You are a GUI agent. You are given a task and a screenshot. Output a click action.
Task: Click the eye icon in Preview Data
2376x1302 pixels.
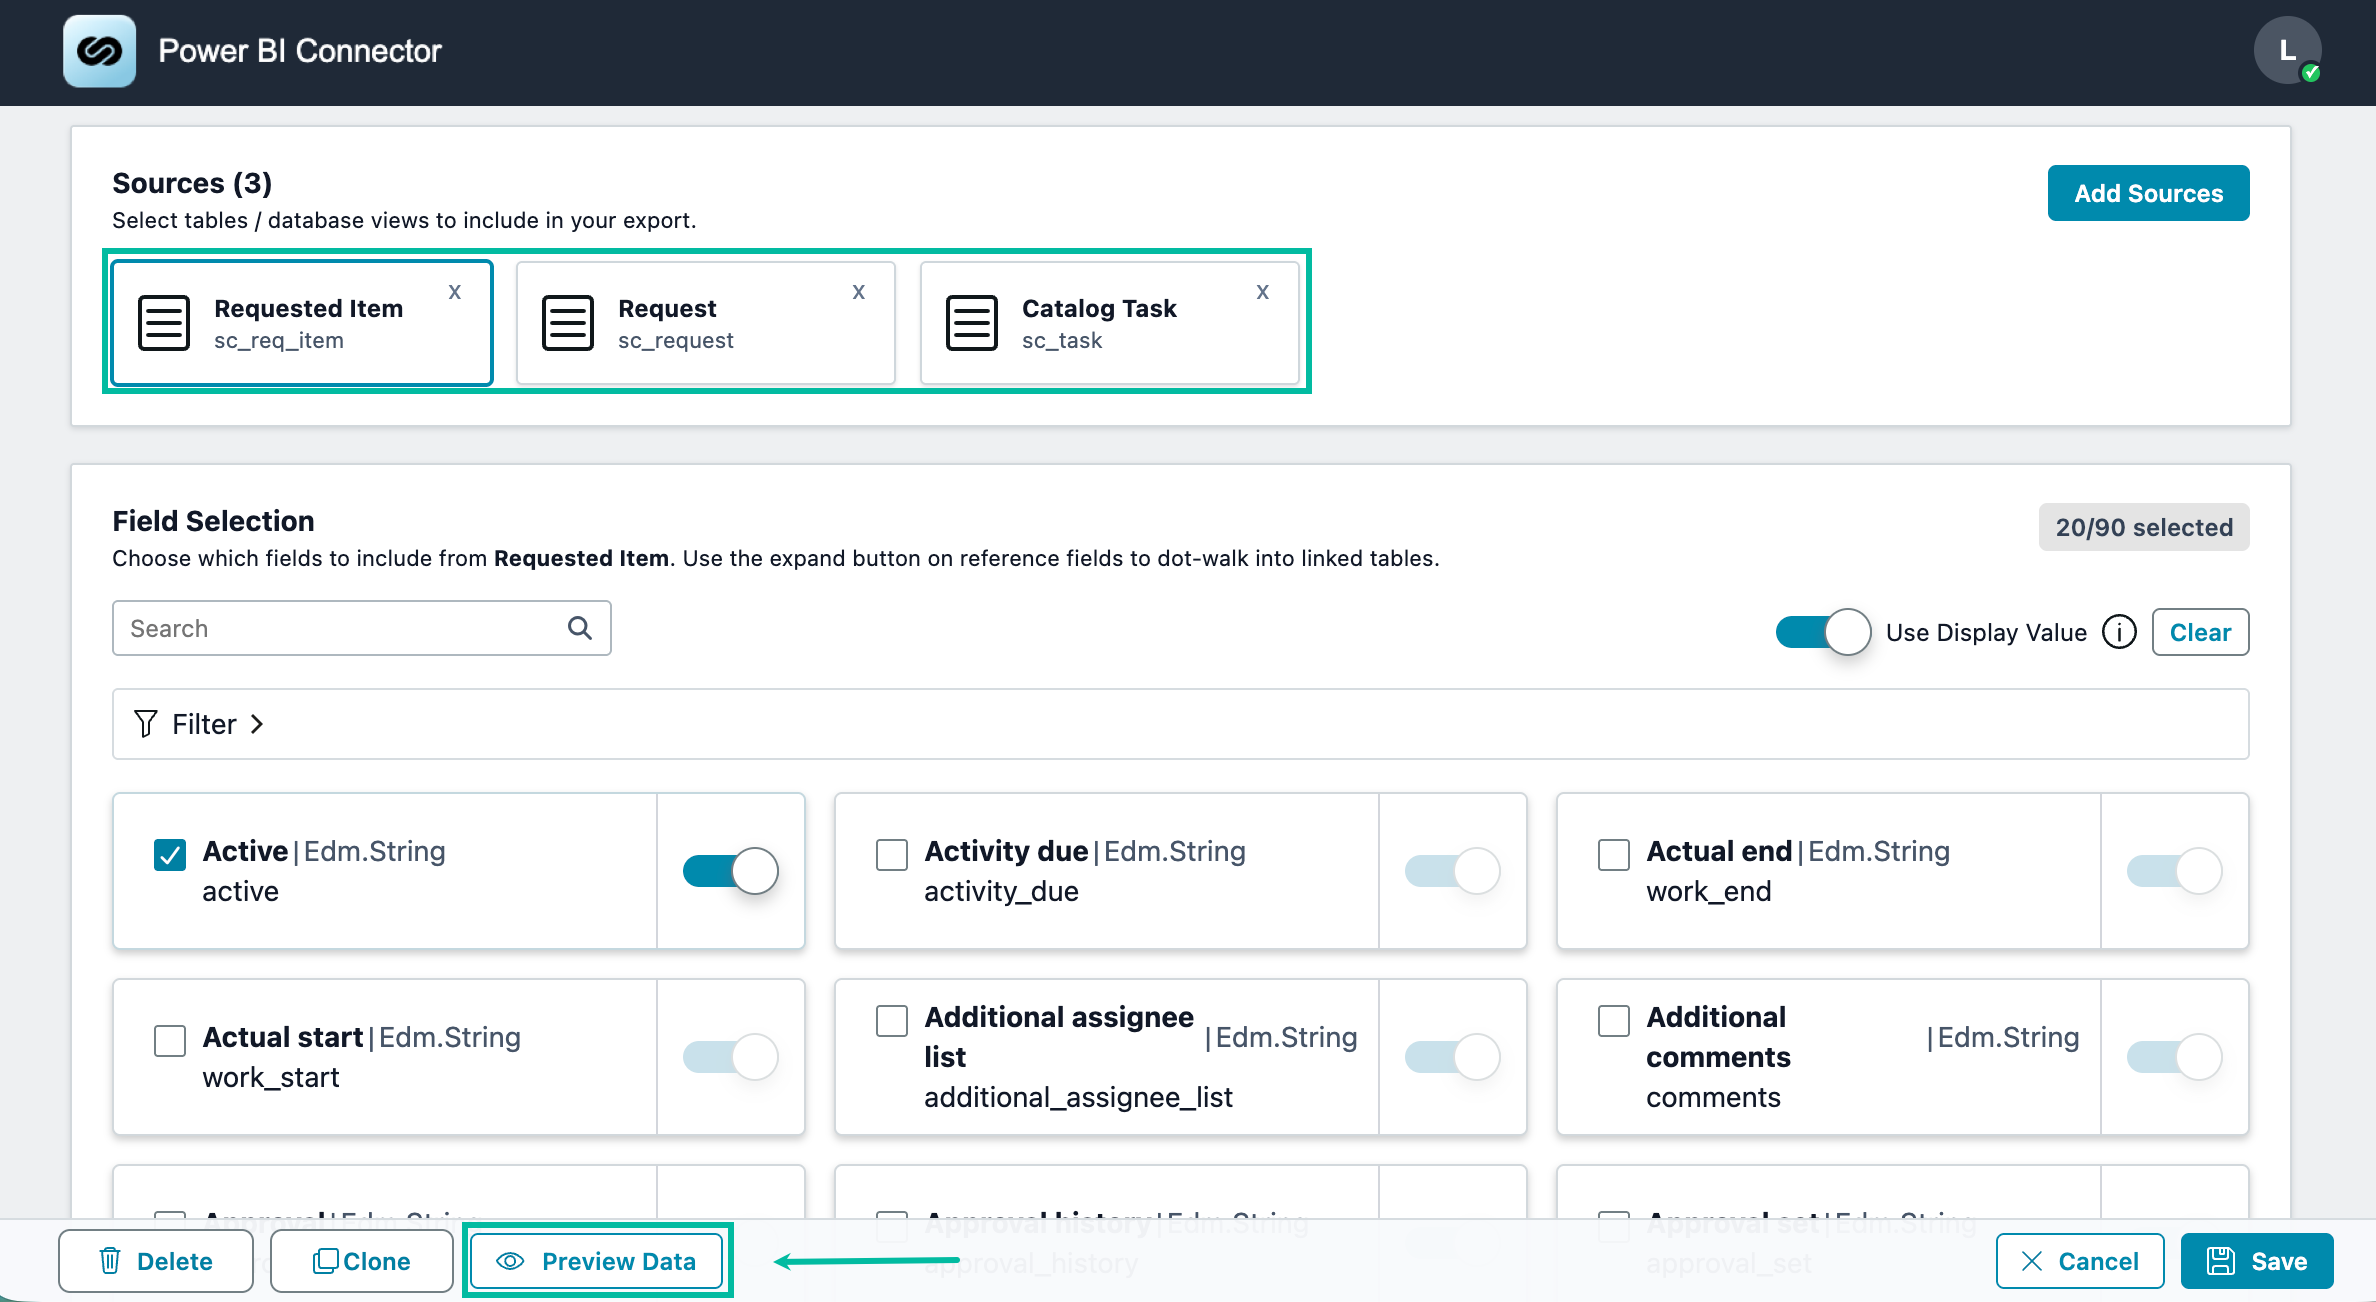[x=510, y=1261]
